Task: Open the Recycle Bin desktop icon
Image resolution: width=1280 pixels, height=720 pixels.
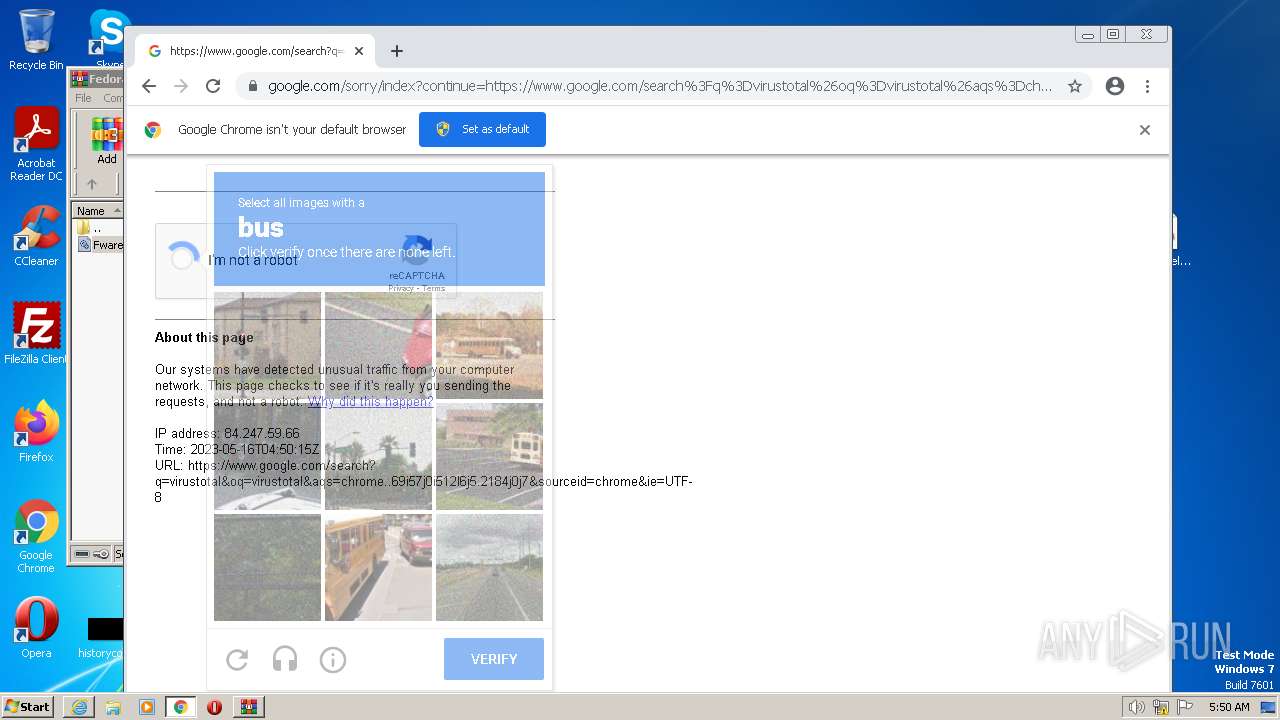Action: click(x=35, y=40)
